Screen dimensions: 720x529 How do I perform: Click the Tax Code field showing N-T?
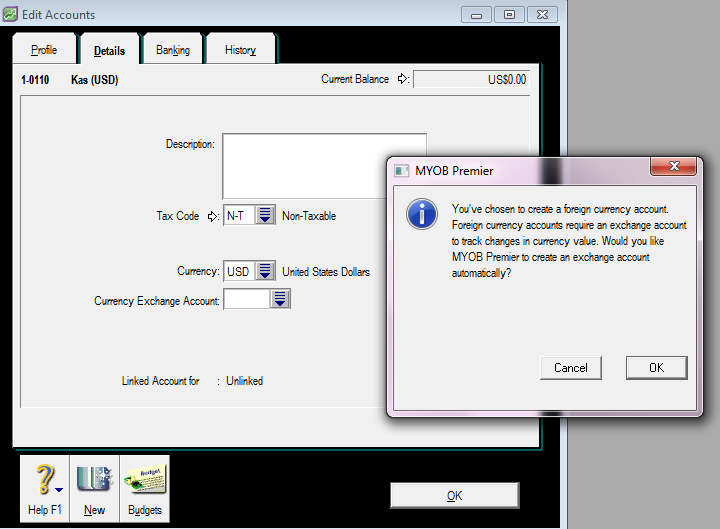click(239, 215)
